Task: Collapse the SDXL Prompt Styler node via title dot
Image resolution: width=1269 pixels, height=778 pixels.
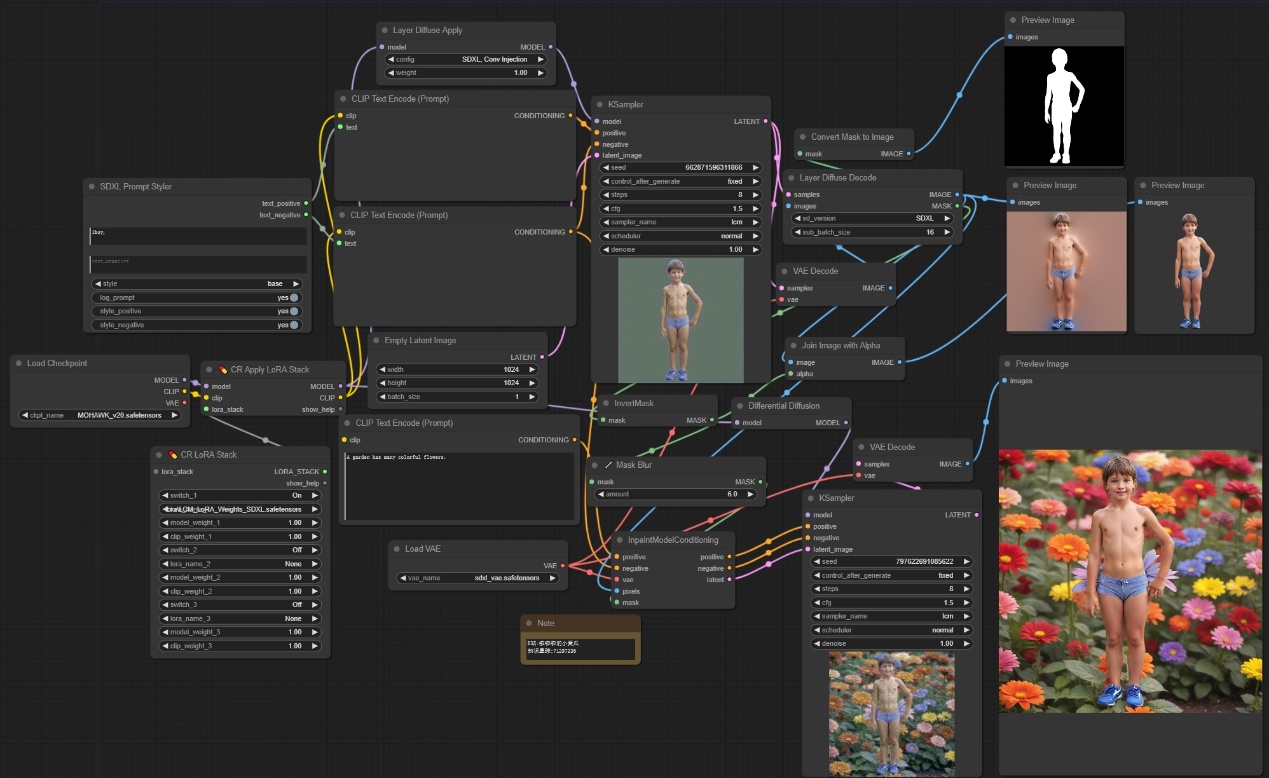Action: click(92, 187)
